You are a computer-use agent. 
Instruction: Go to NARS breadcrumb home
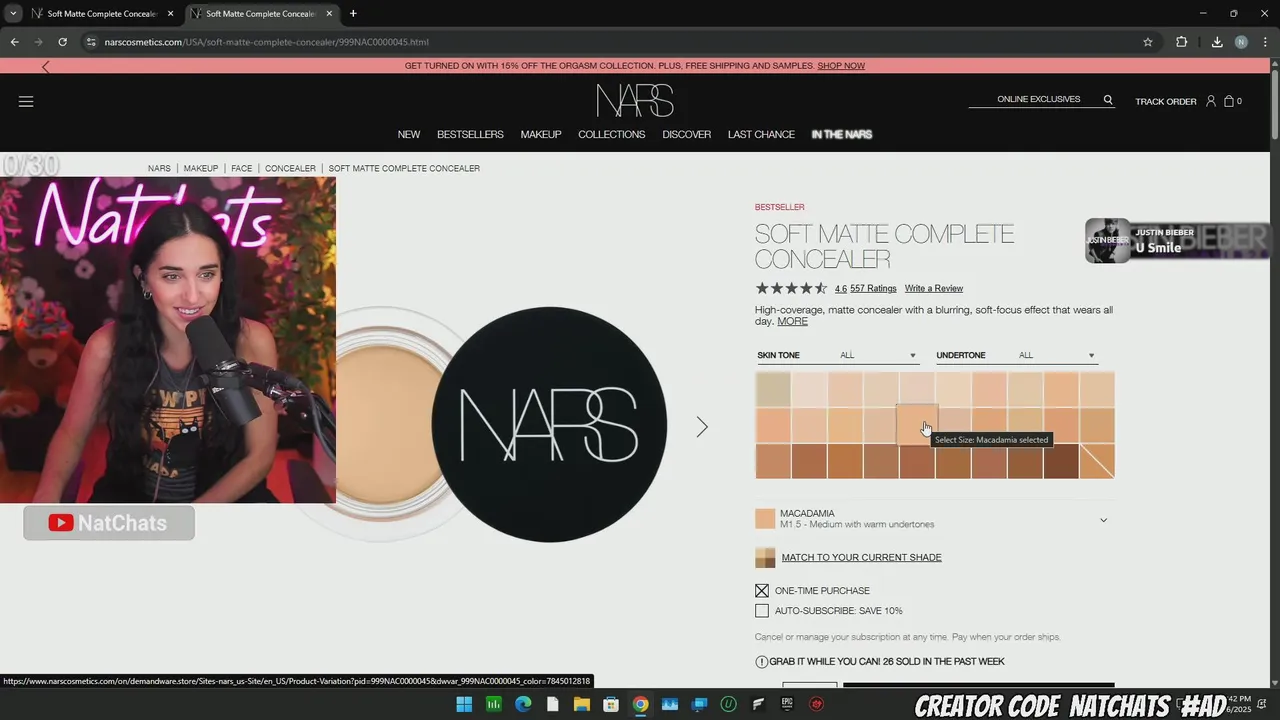[159, 168]
